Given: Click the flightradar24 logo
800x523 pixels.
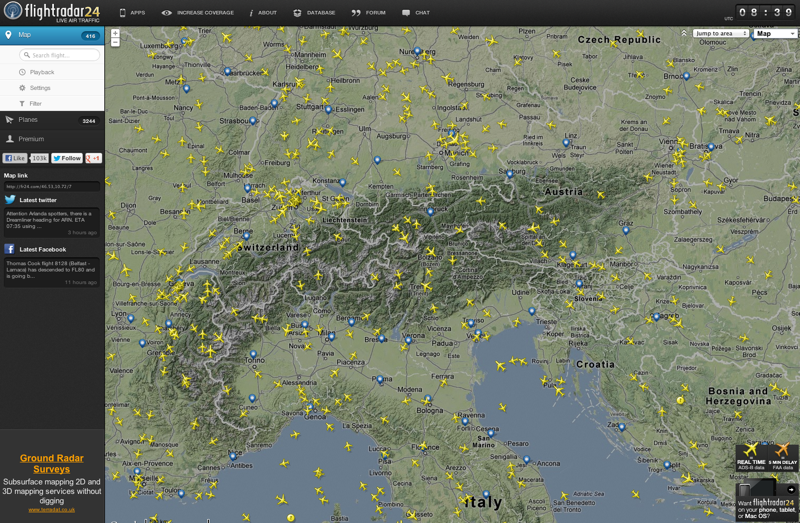Looking at the screenshot, I should pos(52,12).
